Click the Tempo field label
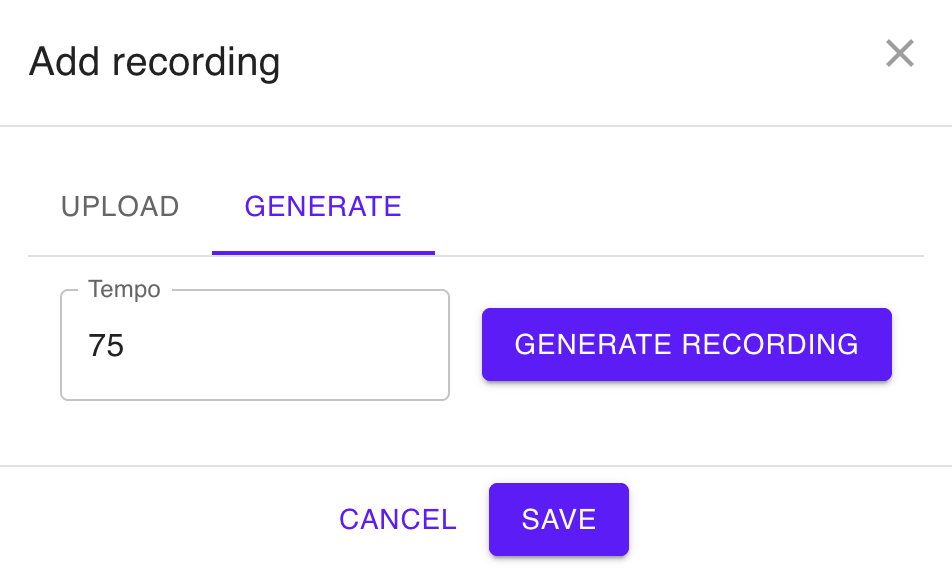 click(x=124, y=290)
